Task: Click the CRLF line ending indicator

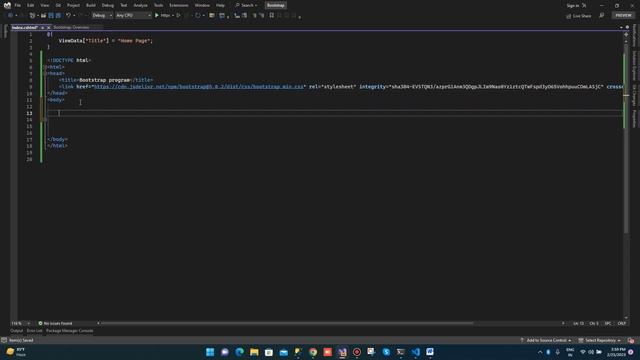Action: click(x=622, y=323)
